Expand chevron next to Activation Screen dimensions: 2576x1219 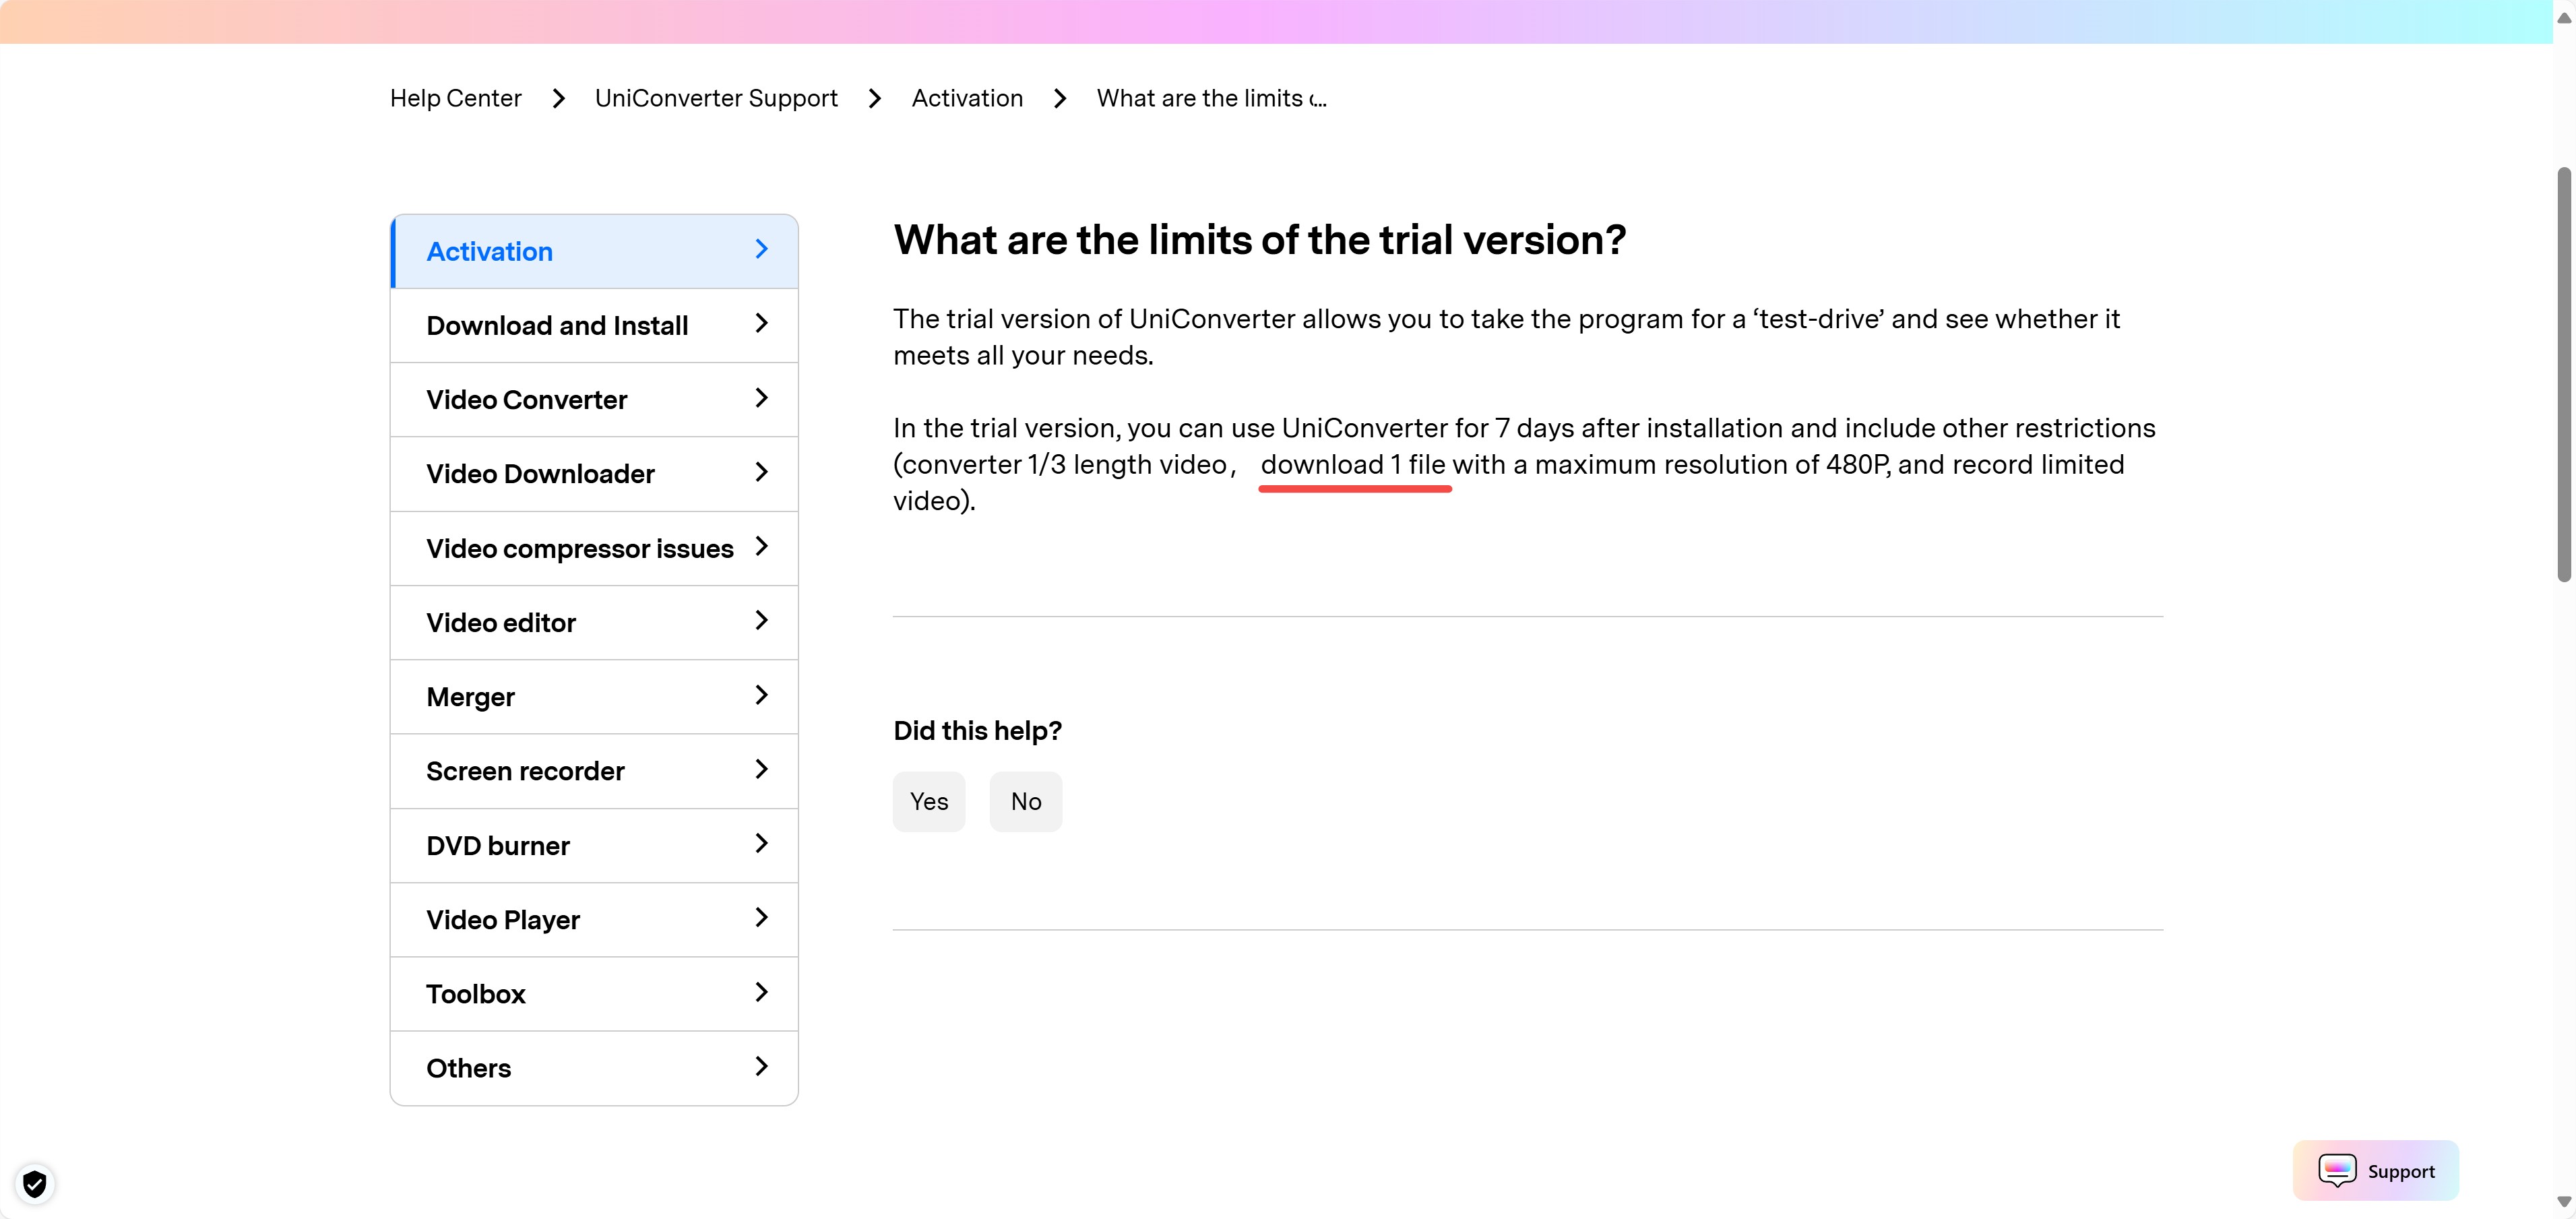(x=762, y=249)
